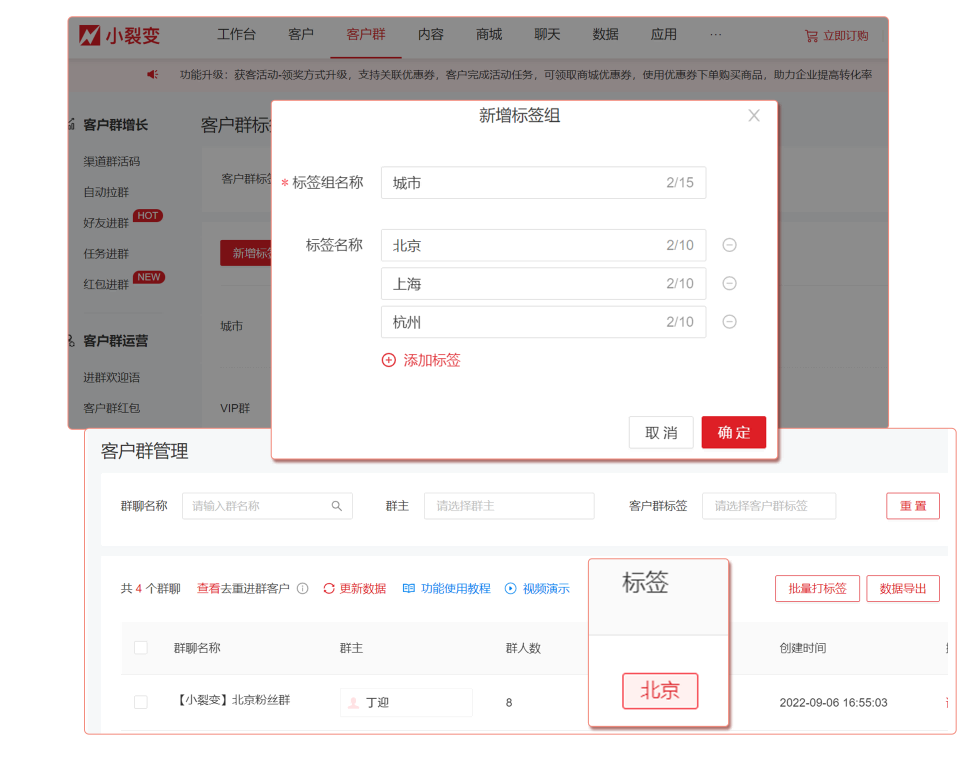Click the 批量打标签 button

click(817, 589)
